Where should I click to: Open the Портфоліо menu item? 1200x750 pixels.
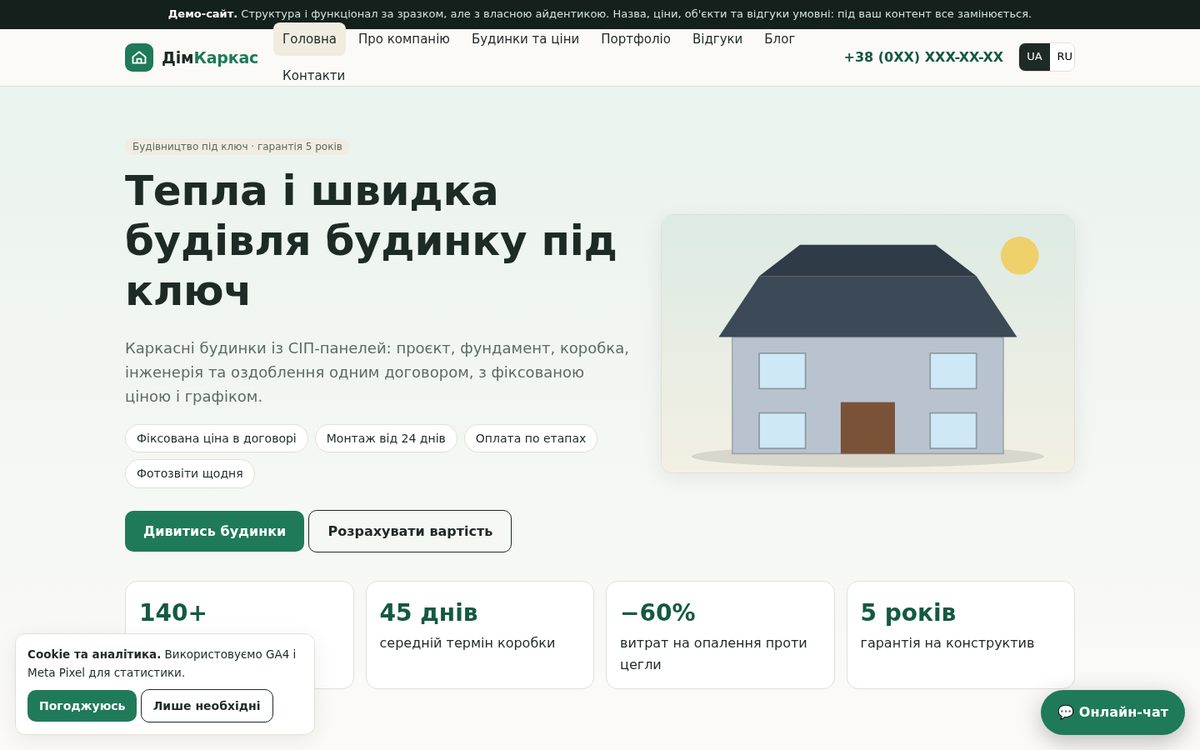[x=636, y=39]
